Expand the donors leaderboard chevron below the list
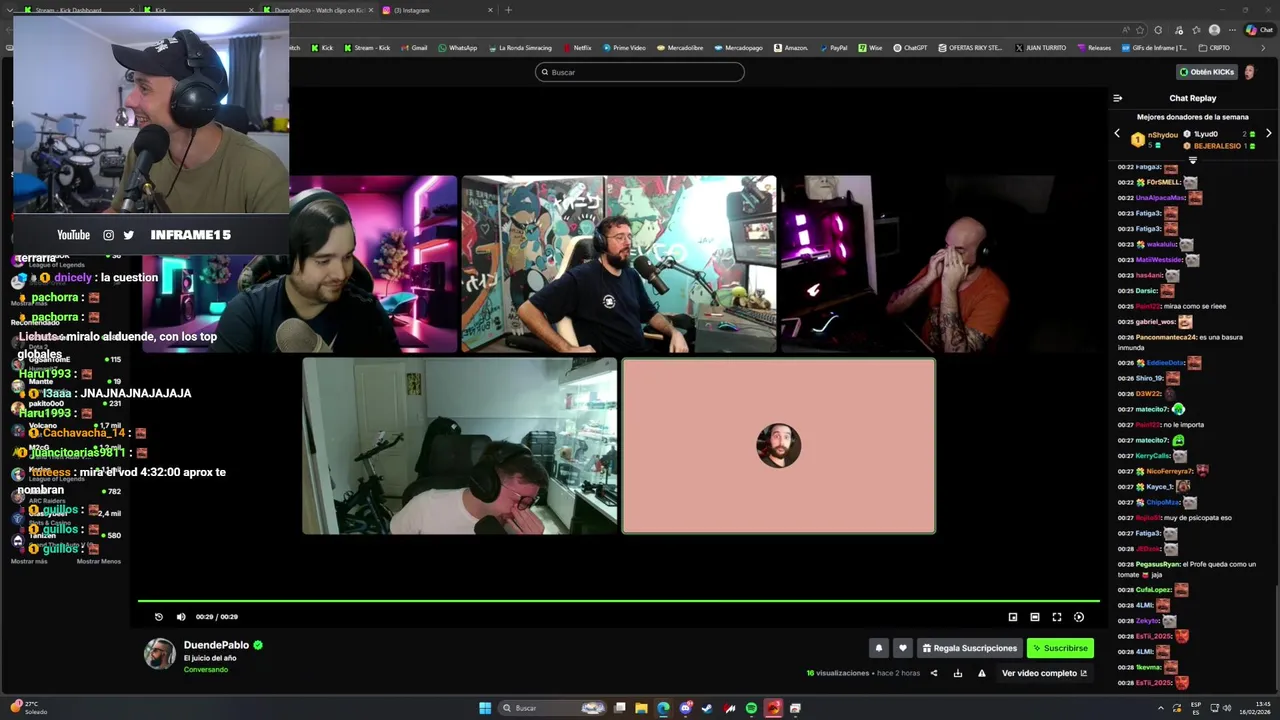The image size is (1280, 720). (1192, 160)
